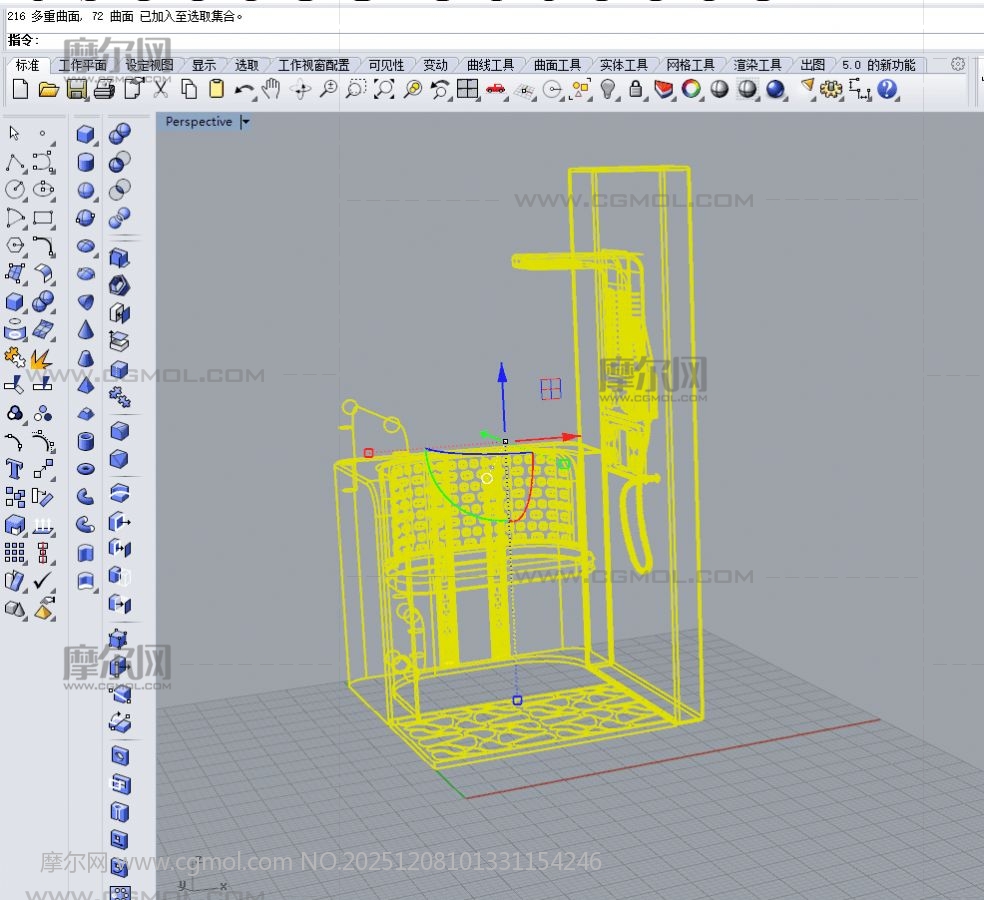984x900 pixels.
Task: Open the Perspective viewport dropdown arrow
Action: point(246,122)
